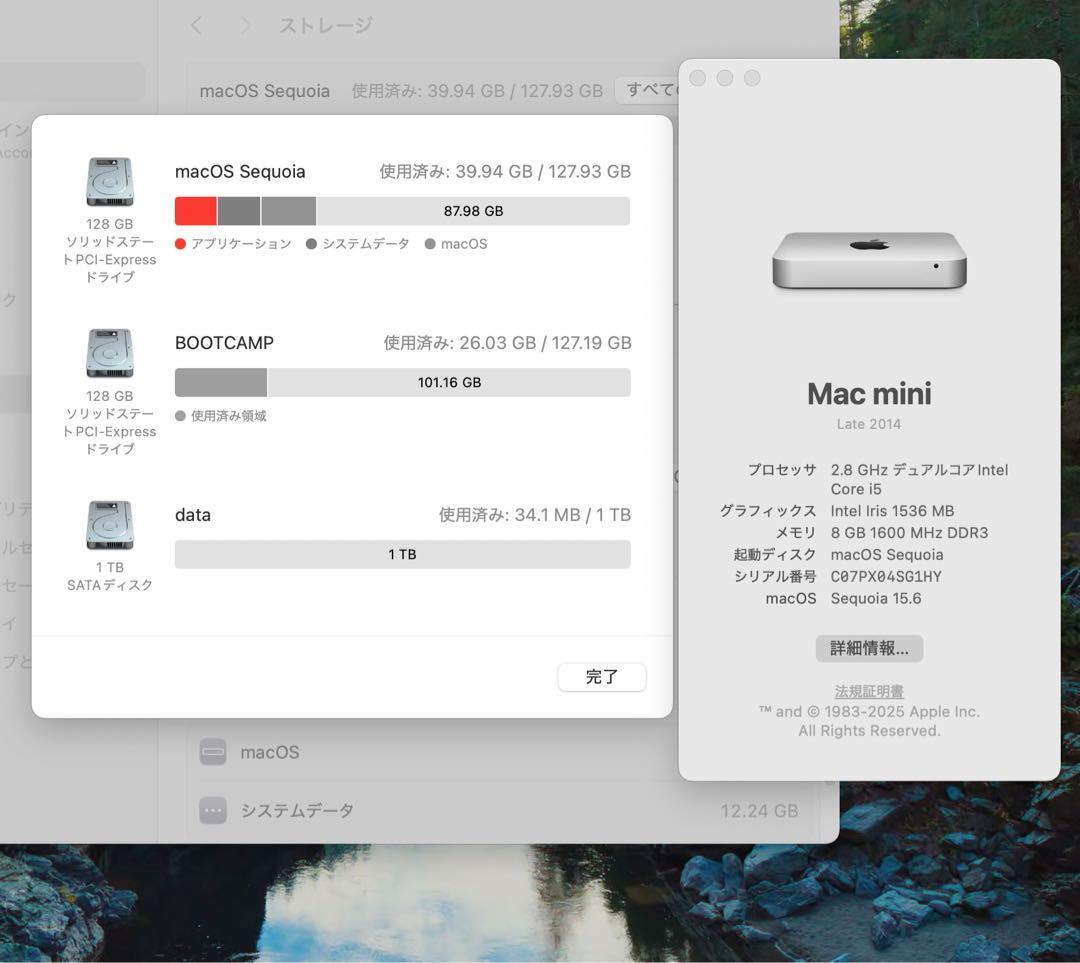
Task: Click the macOS category icon in the storage list
Action: pyautogui.click(x=212, y=752)
